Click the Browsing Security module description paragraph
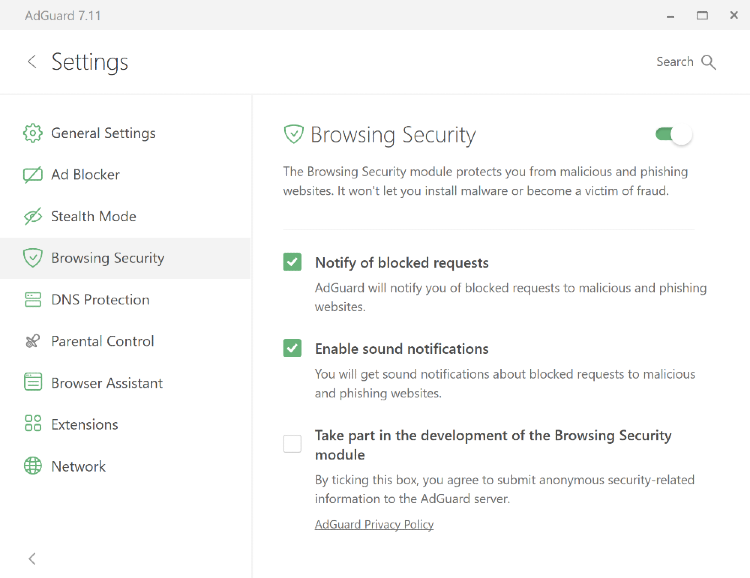750x578 pixels. [485, 181]
